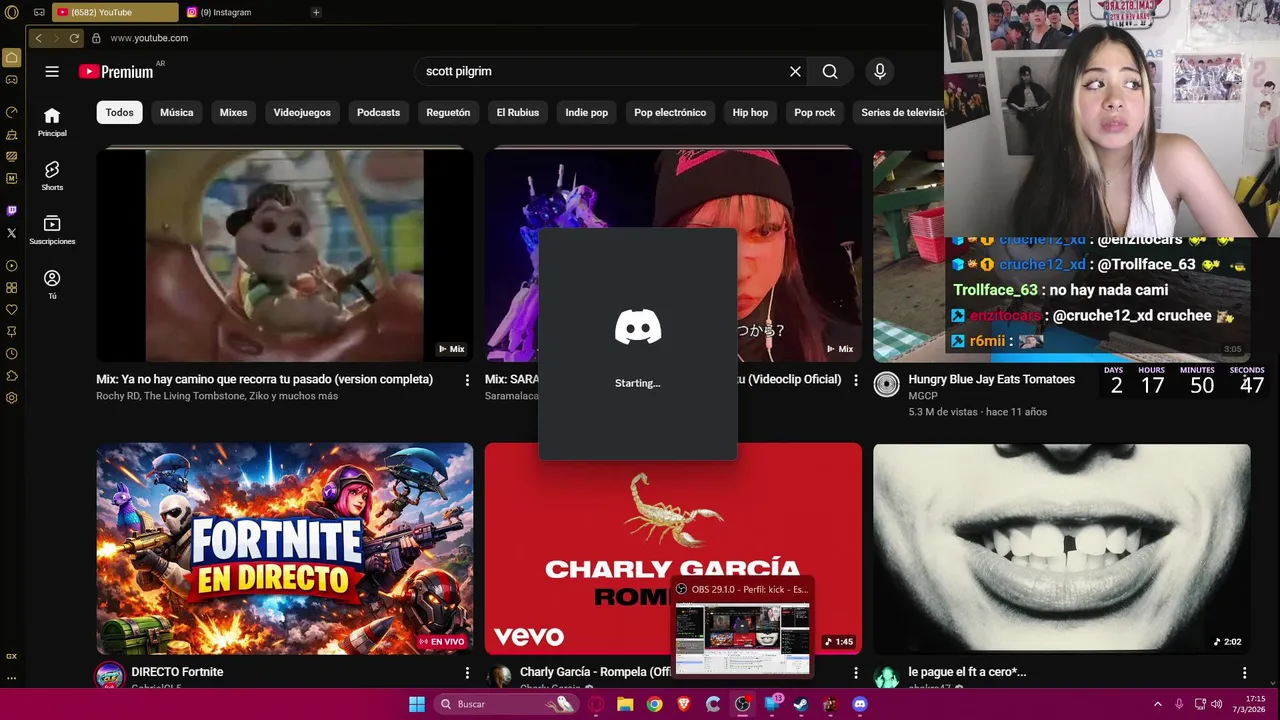Select the Hip hop filter chip
This screenshot has width=1280, height=720.
[750, 112]
